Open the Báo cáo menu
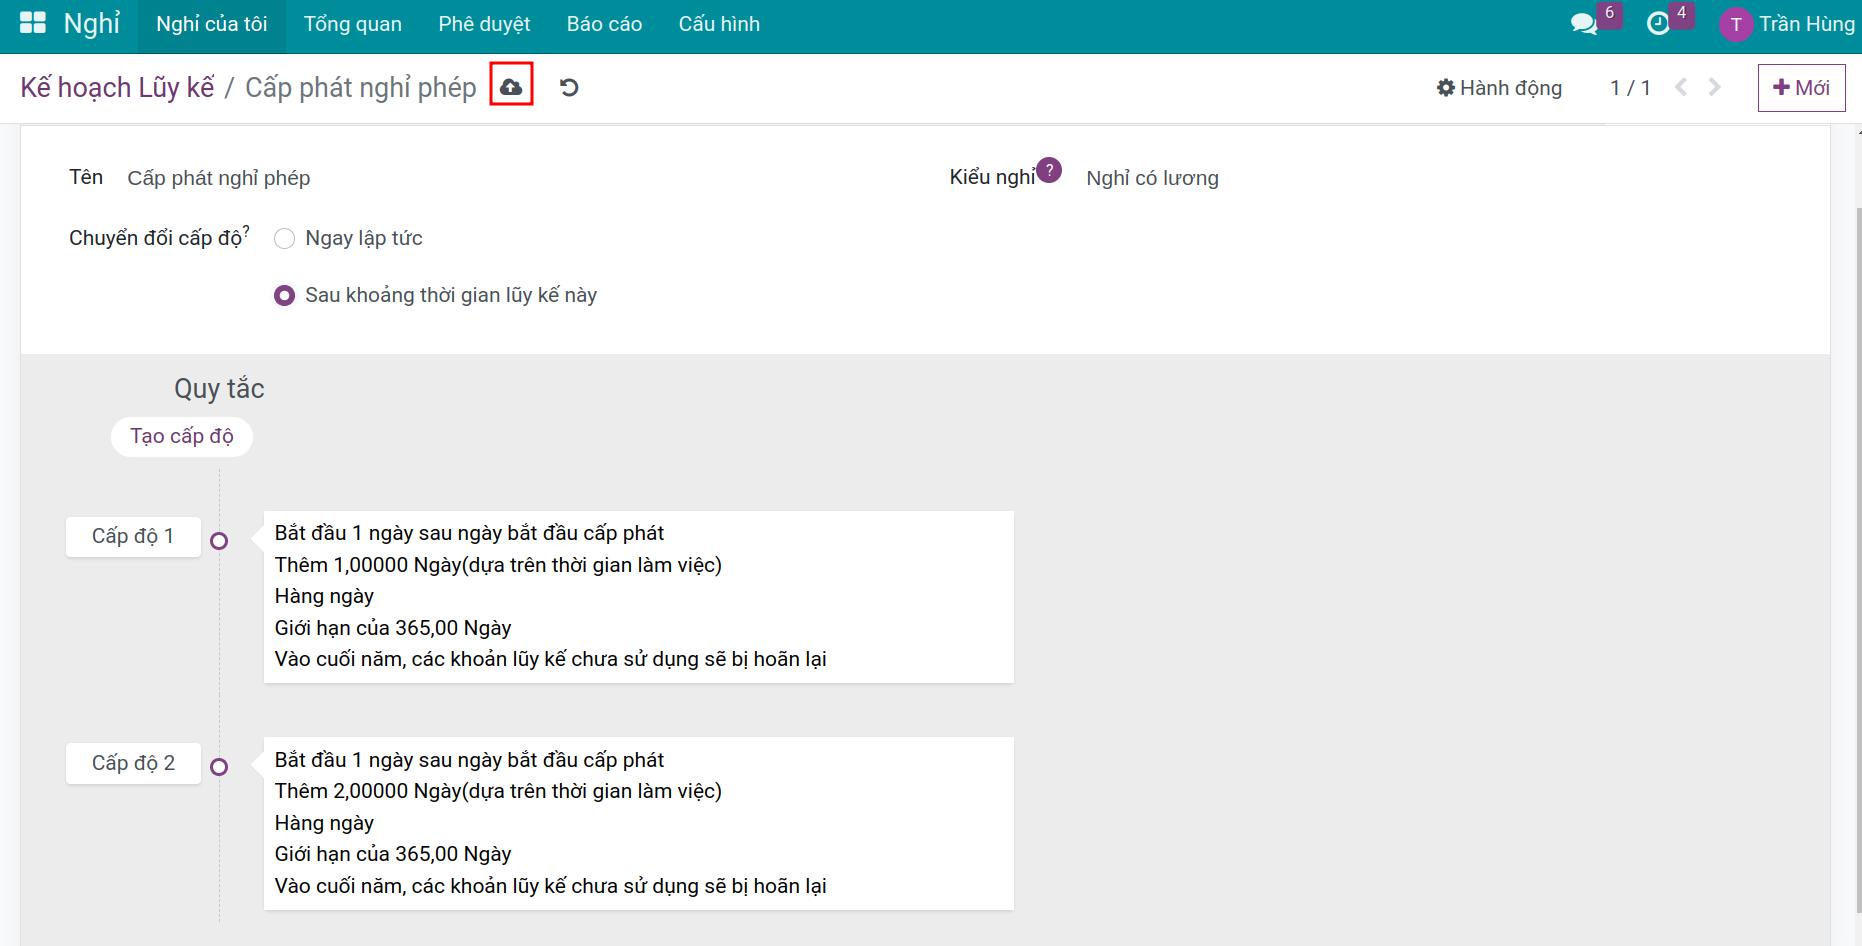The image size is (1862, 946). point(604,24)
